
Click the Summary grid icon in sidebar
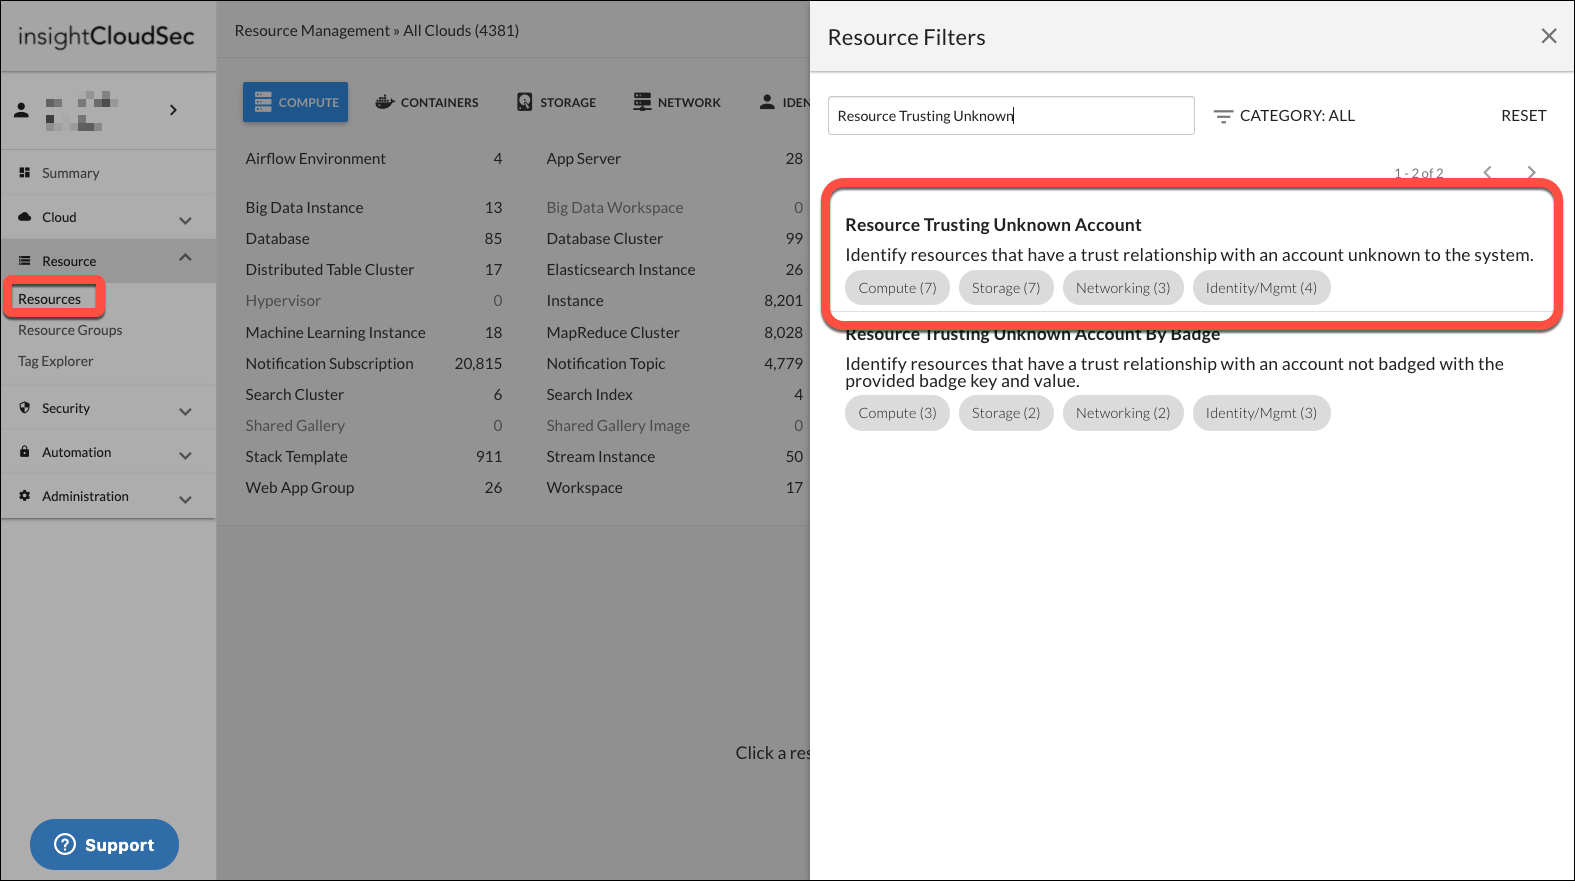click(24, 173)
